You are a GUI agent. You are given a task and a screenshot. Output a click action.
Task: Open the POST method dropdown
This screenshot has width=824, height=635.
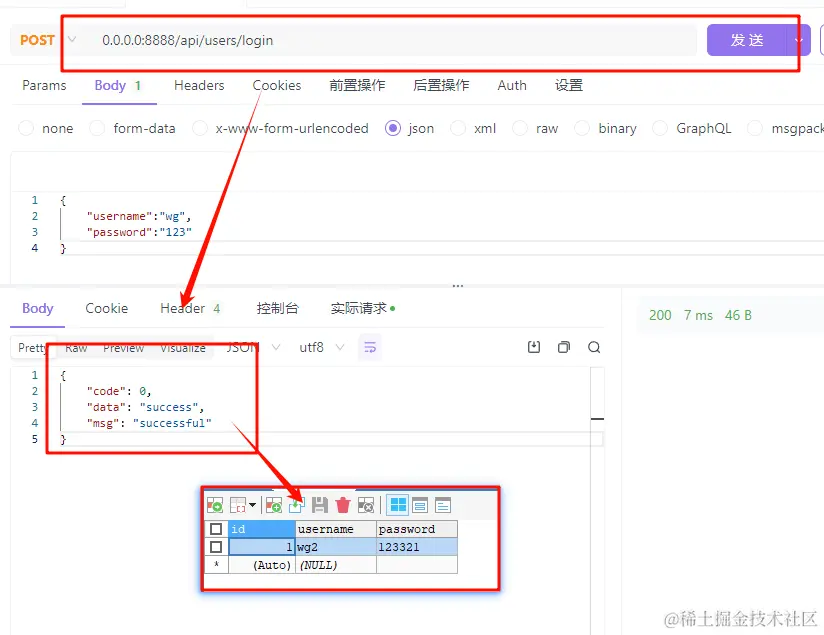pyautogui.click(x=48, y=40)
